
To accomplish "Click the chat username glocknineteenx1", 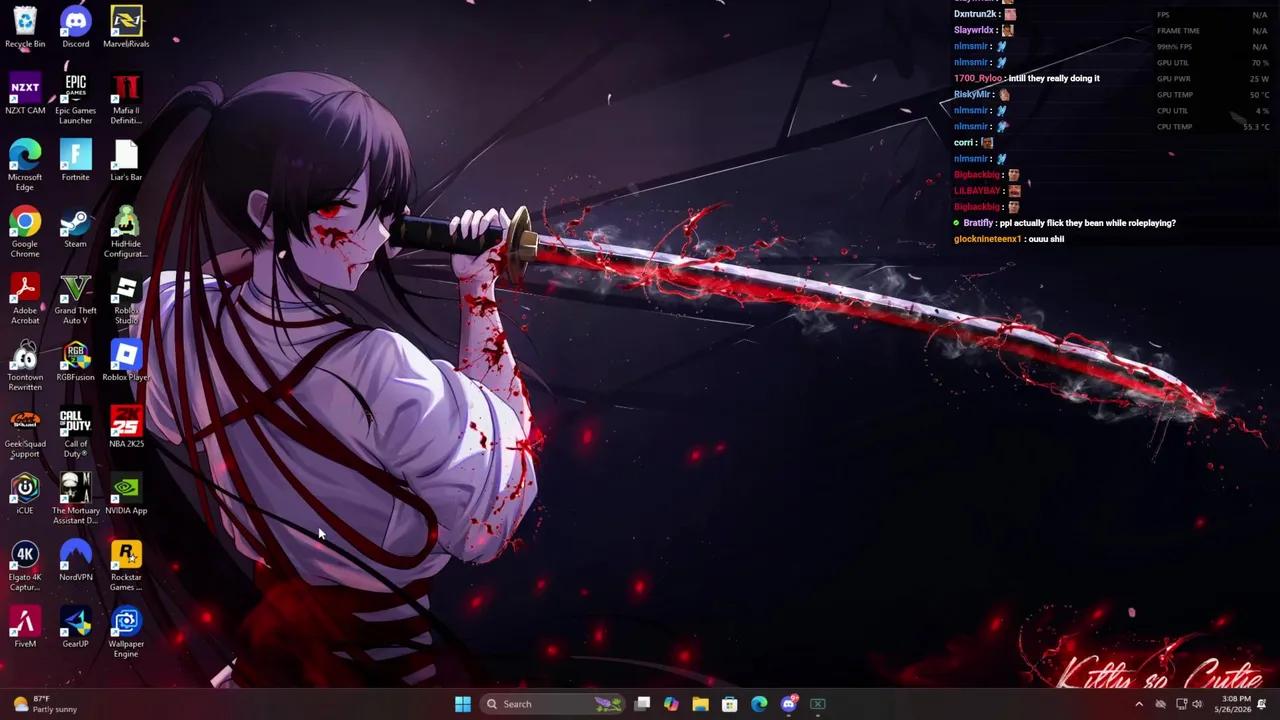I will tap(987, 239).
